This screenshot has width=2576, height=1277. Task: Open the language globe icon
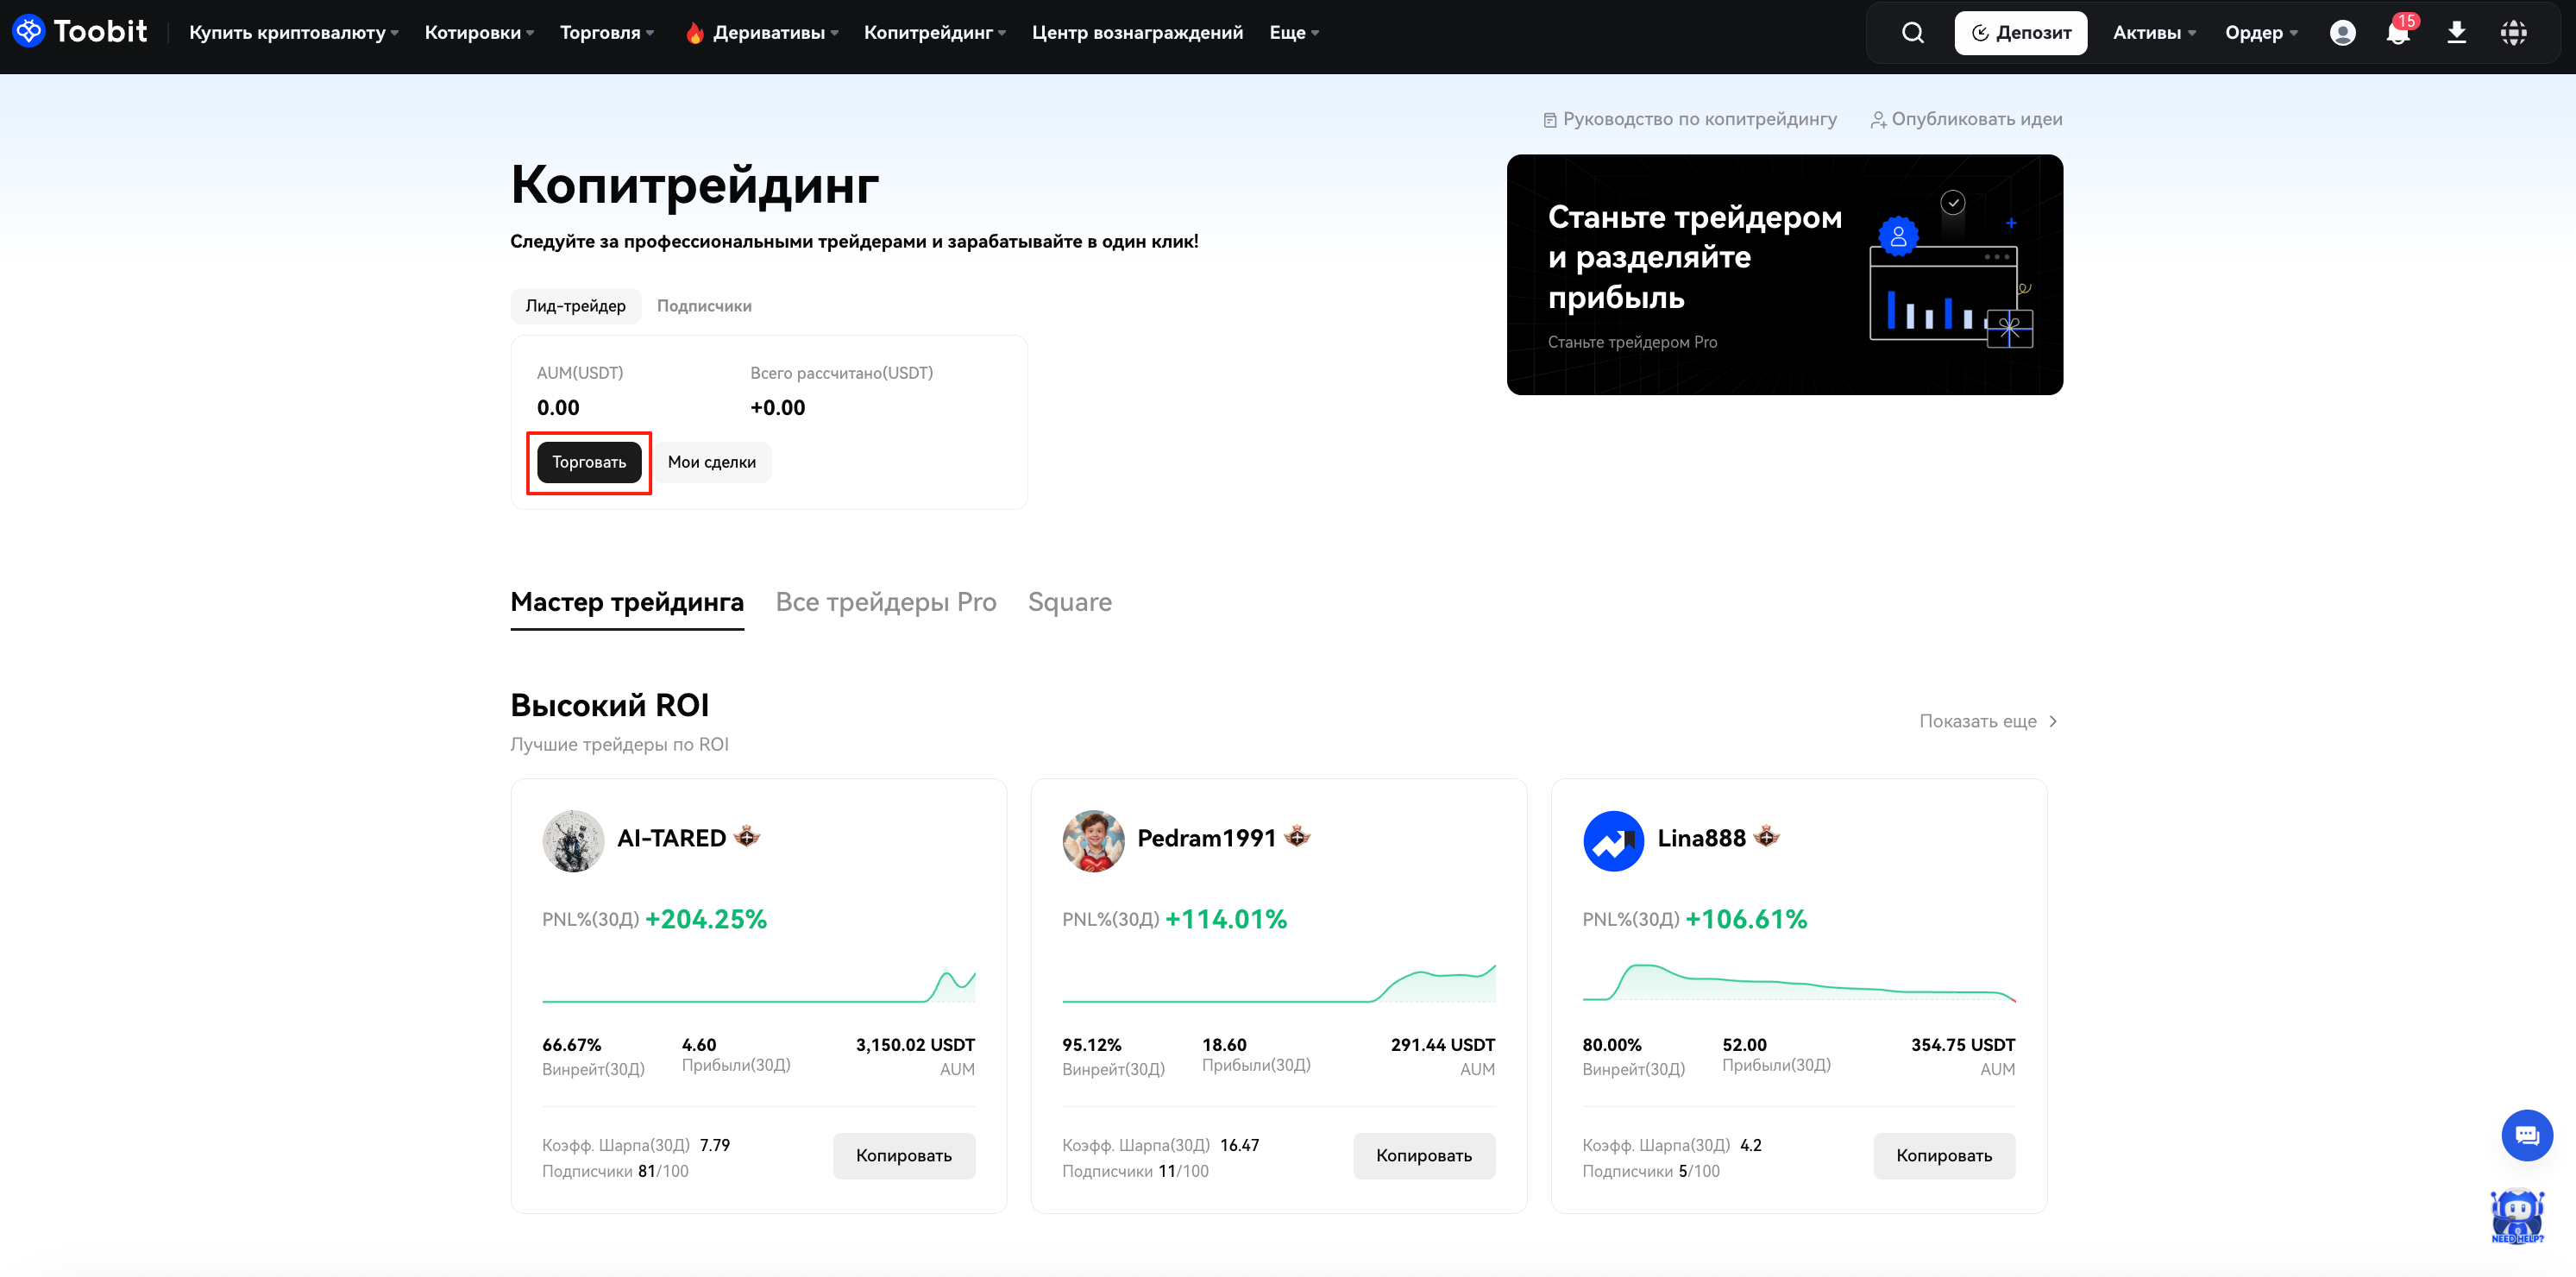[x=2513, y=33]
